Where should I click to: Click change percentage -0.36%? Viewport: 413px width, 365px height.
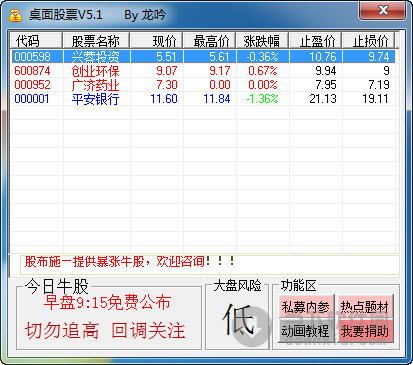tap(262, 57)
